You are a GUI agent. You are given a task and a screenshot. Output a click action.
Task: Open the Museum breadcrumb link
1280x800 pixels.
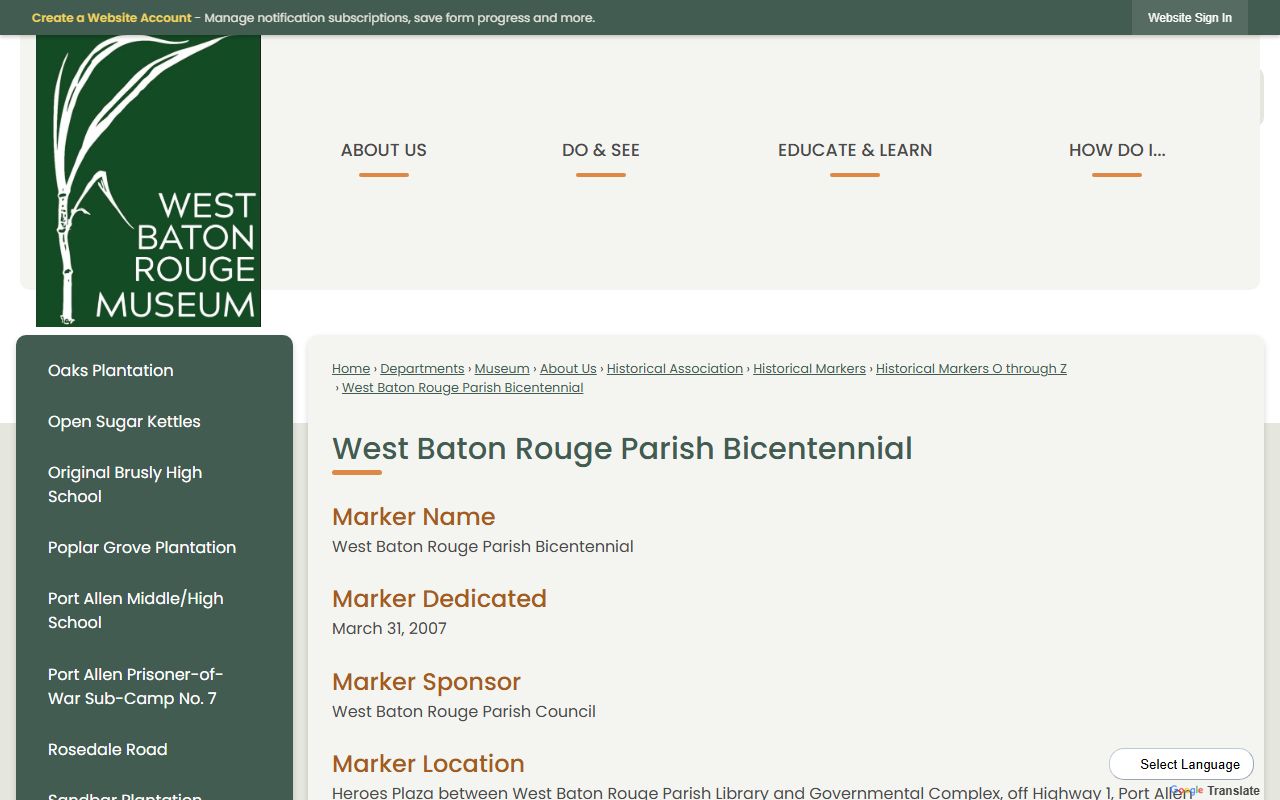[x=502, y=369]
